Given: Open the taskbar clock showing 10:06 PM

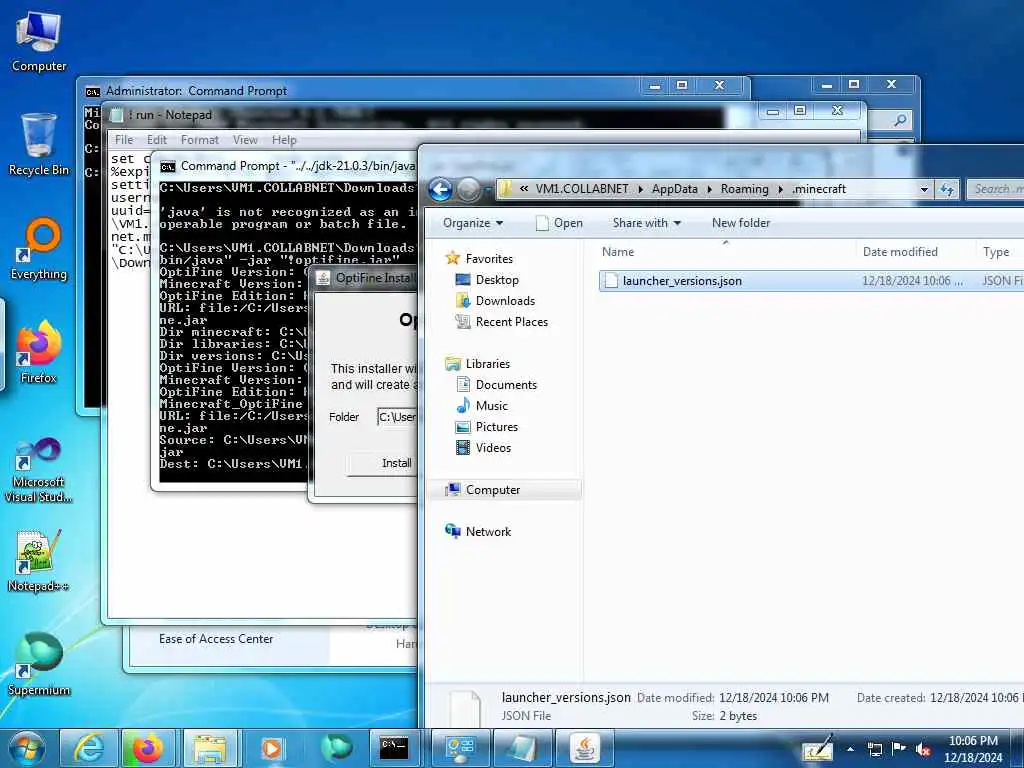Looking at the screenshot, I should [x=973, y=749].
